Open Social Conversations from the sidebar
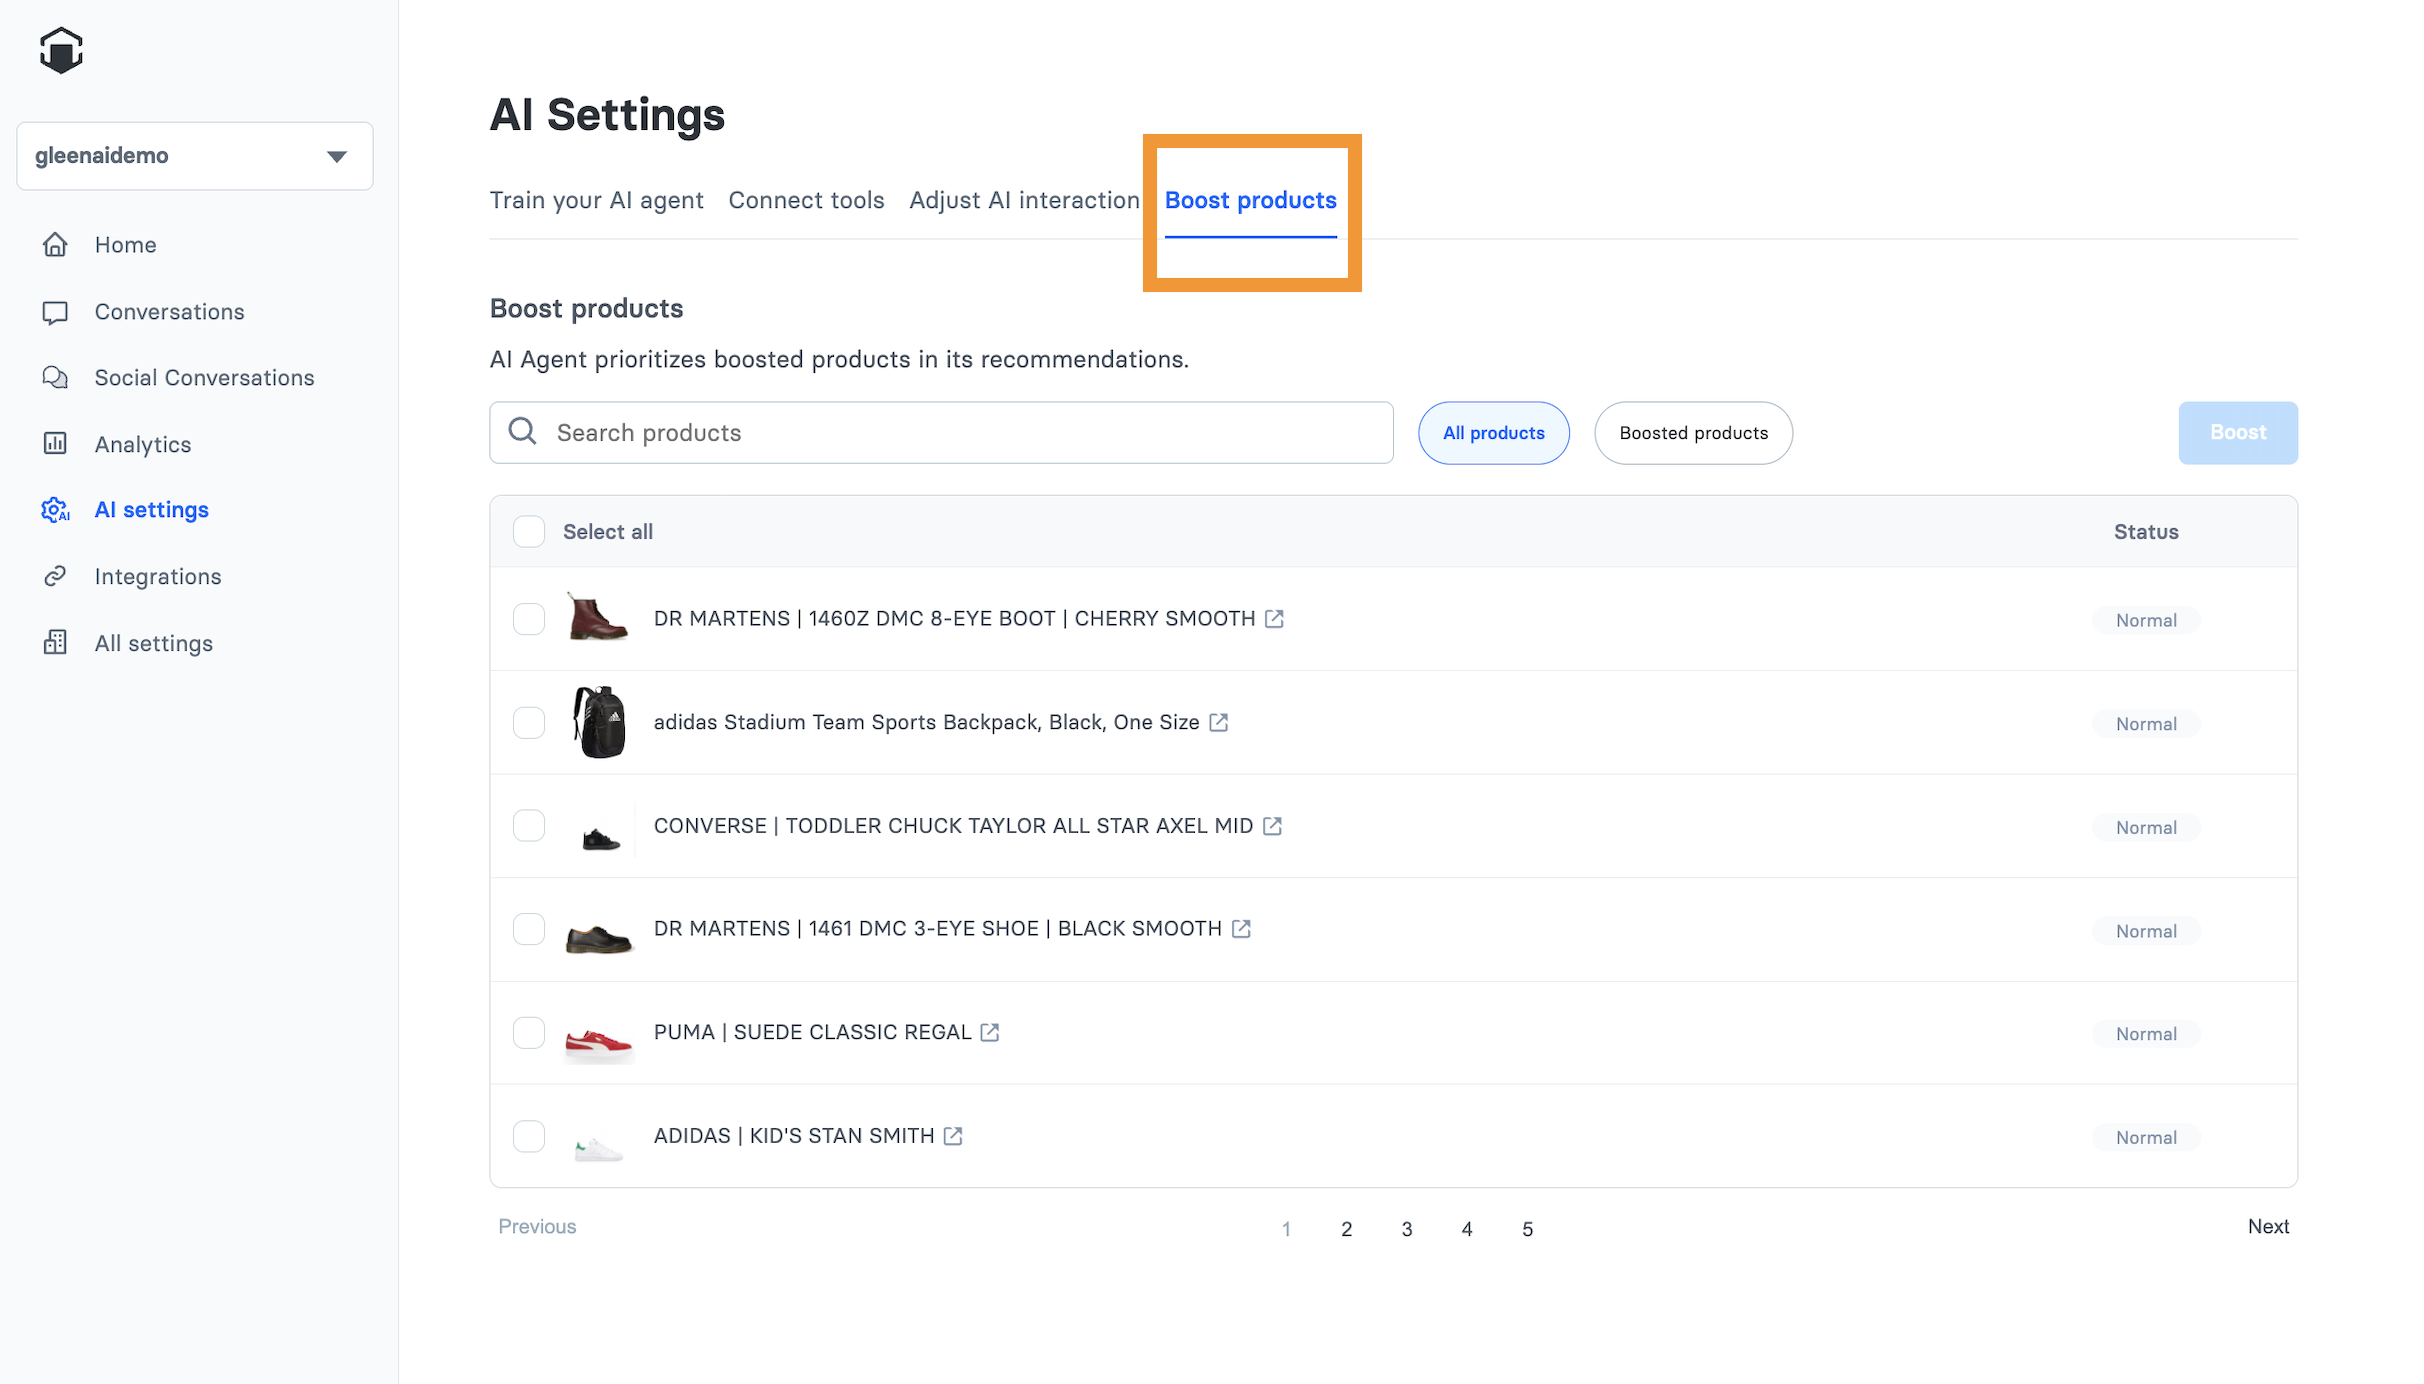 click(55, 377)
